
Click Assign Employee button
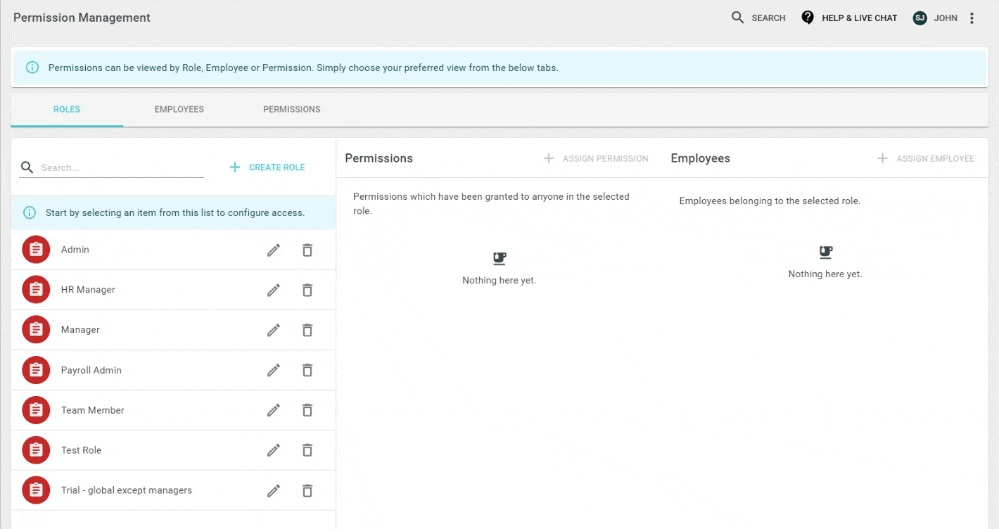point(926,158)
